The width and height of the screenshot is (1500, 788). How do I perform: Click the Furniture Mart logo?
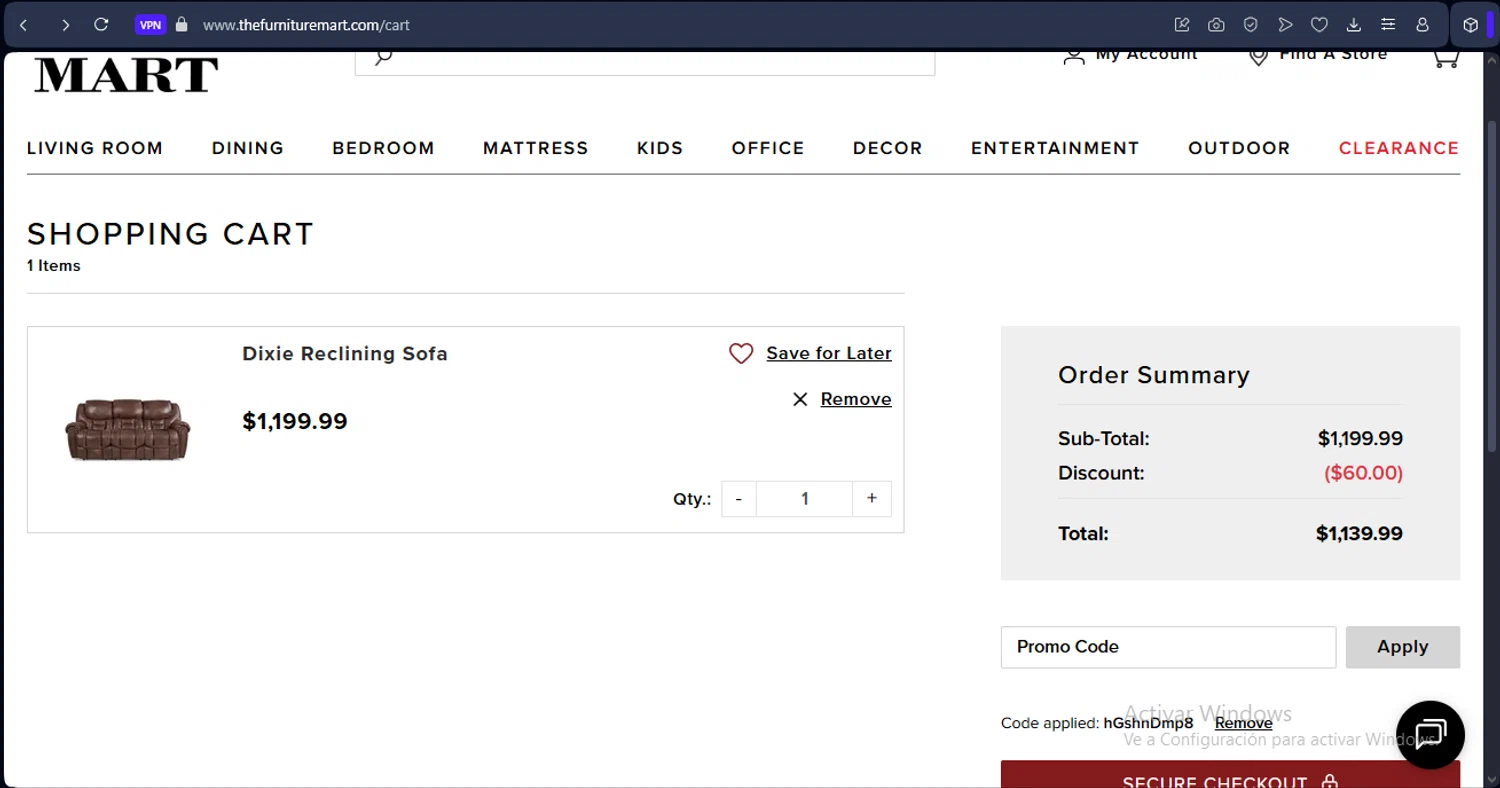pos(126,74)
